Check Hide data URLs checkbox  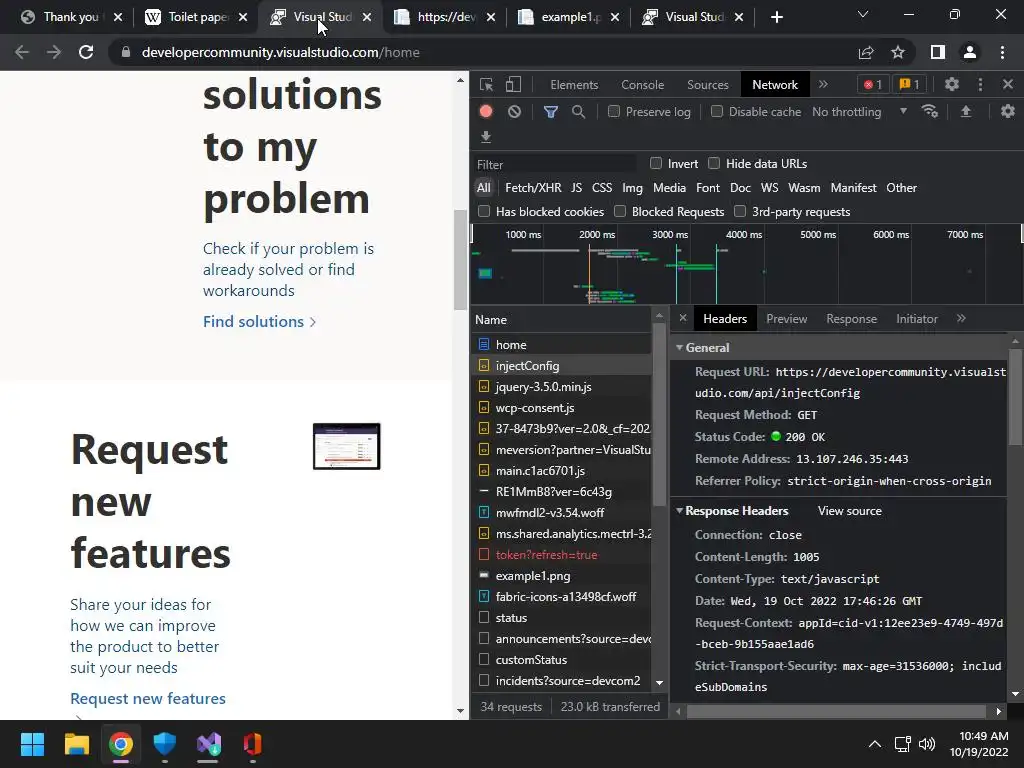[x=714, y=163]
